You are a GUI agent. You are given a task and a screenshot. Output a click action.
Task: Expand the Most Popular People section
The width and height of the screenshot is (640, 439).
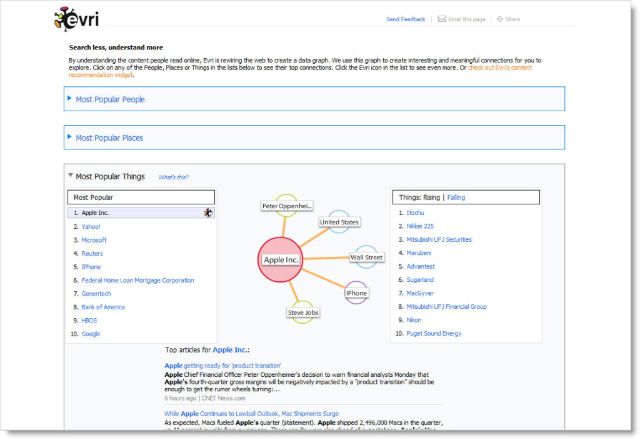point(69,98)
